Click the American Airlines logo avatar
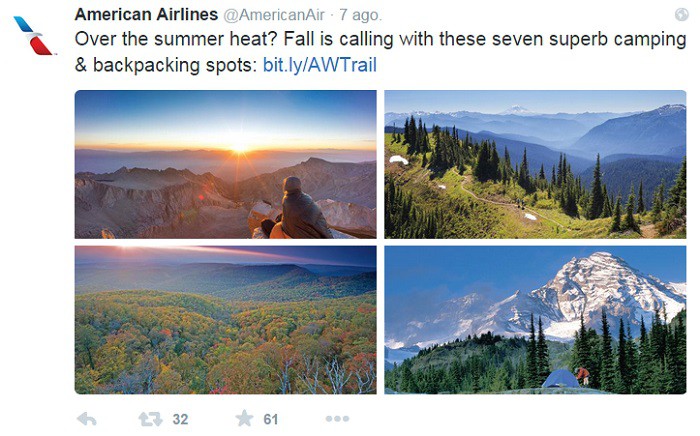The width and height of the screenshot is (700, 436). click(34, 35)
